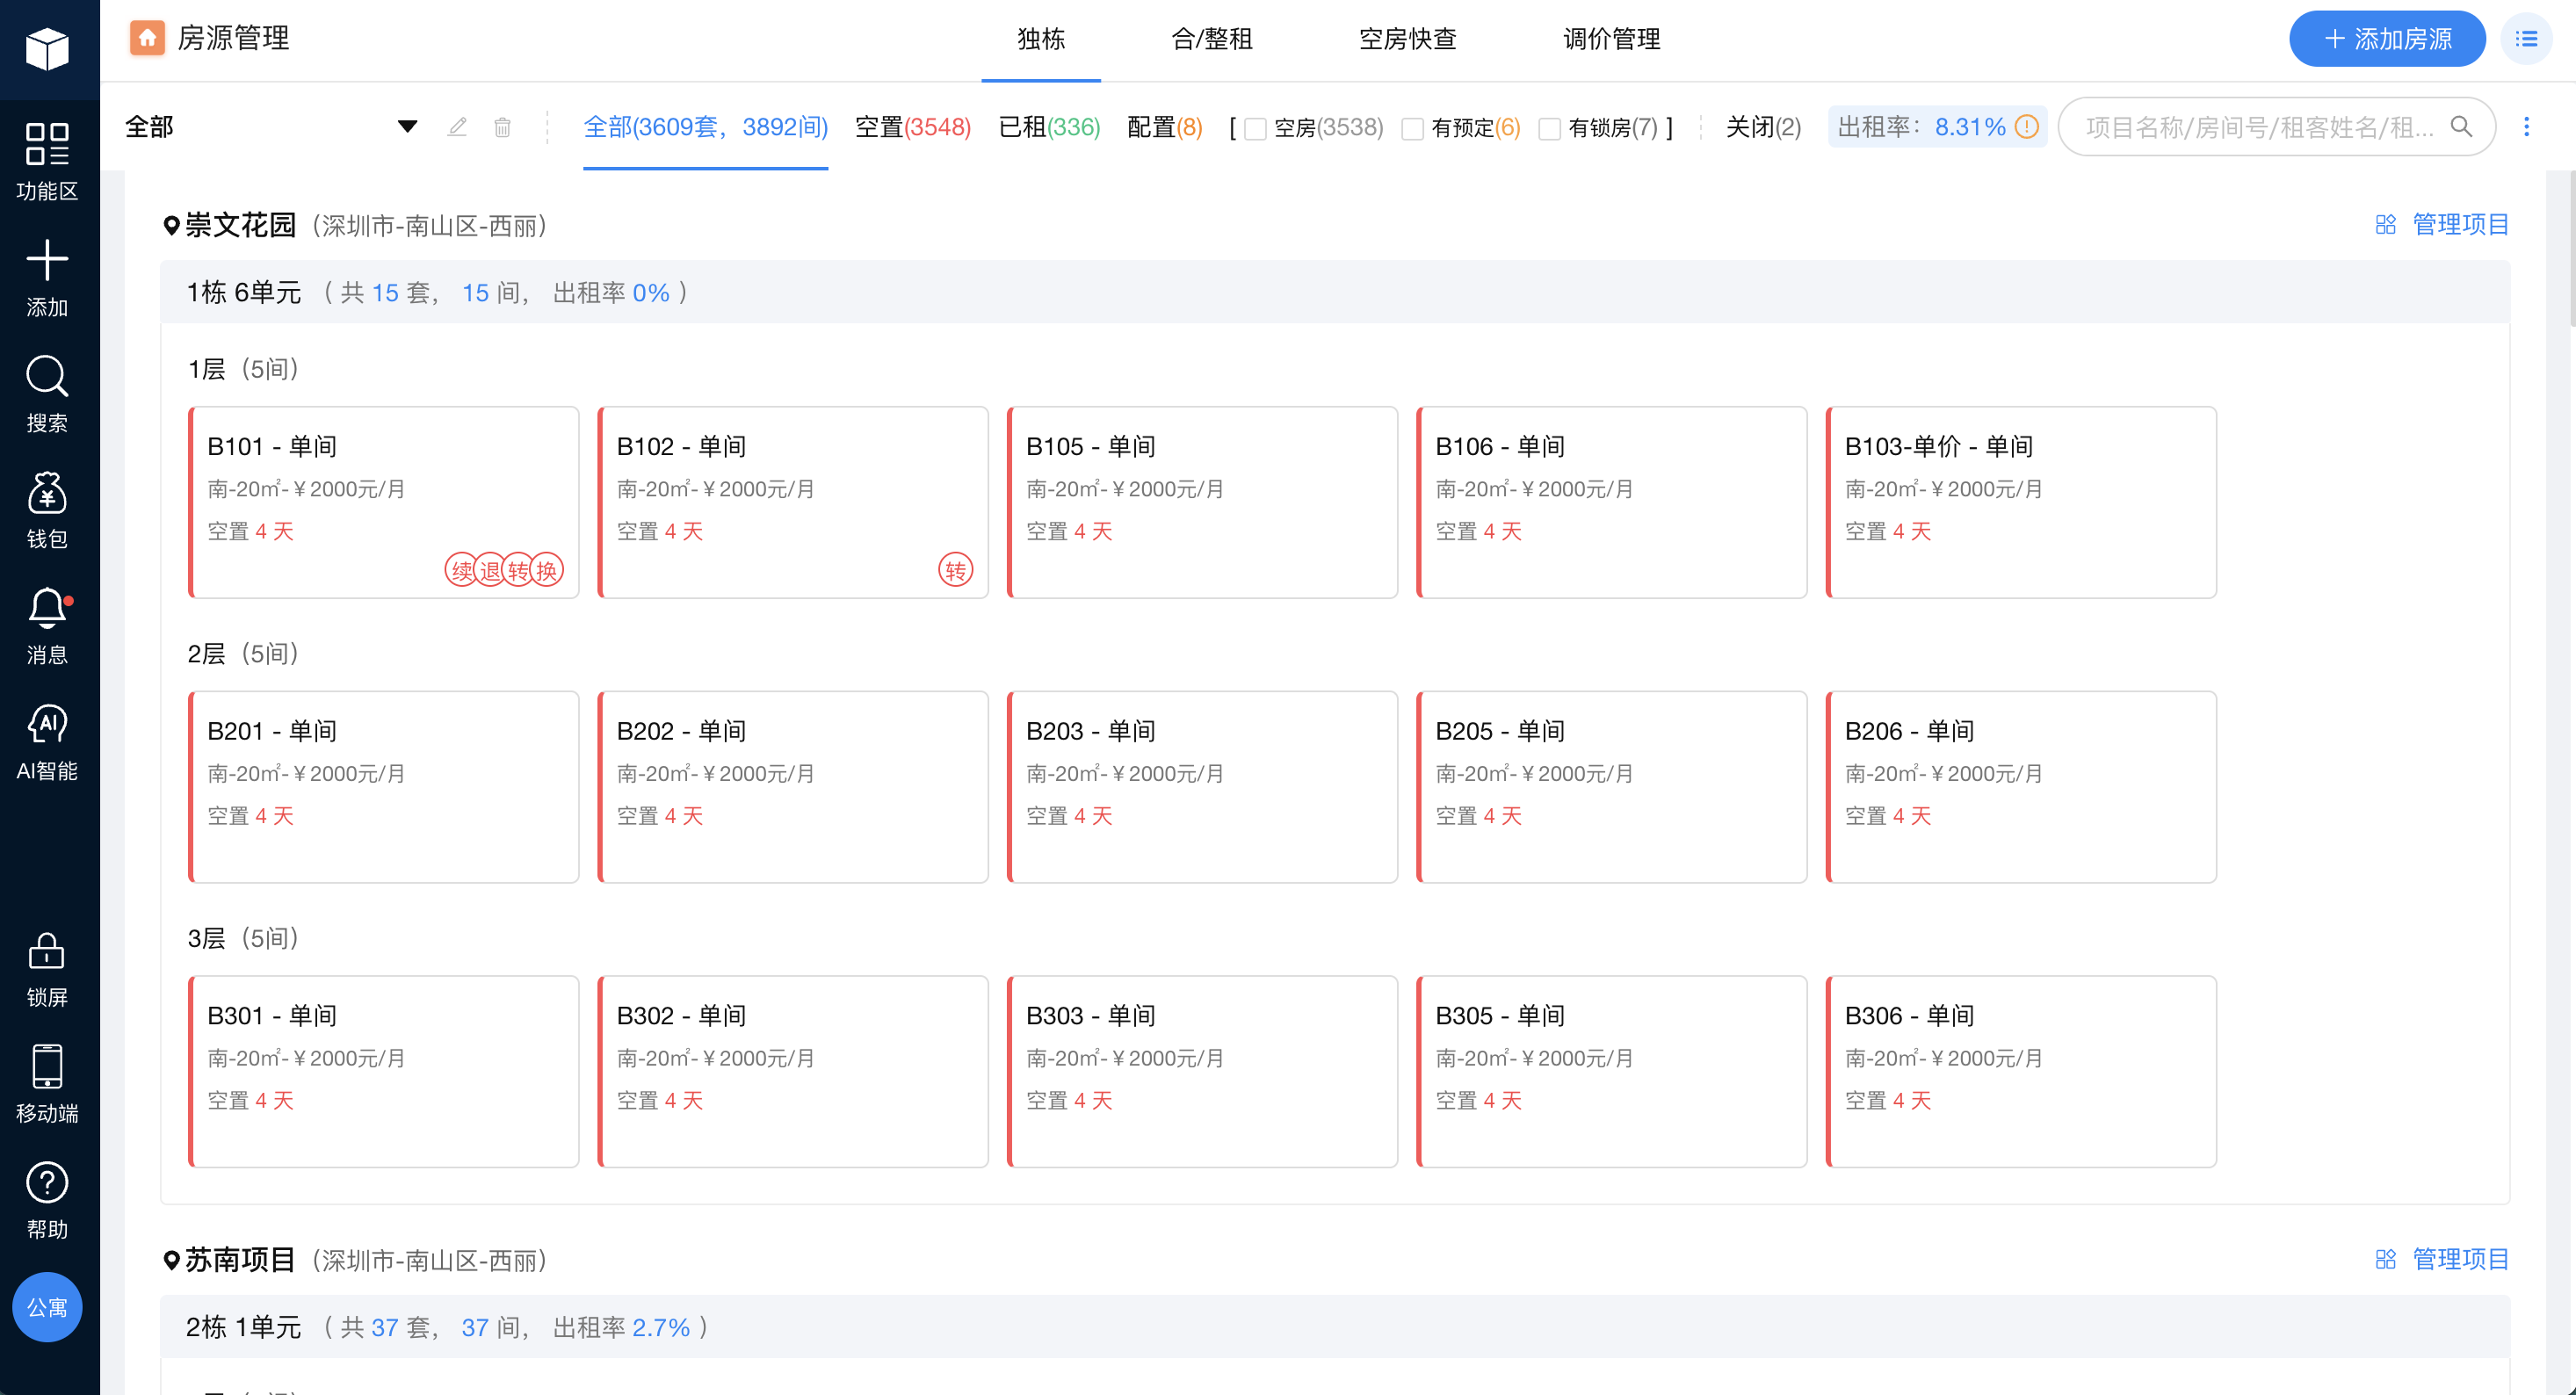Viewport: 2576px width, 1395px height.
Task: Click the occupancy rate info icon
Action: (2027, 127)
